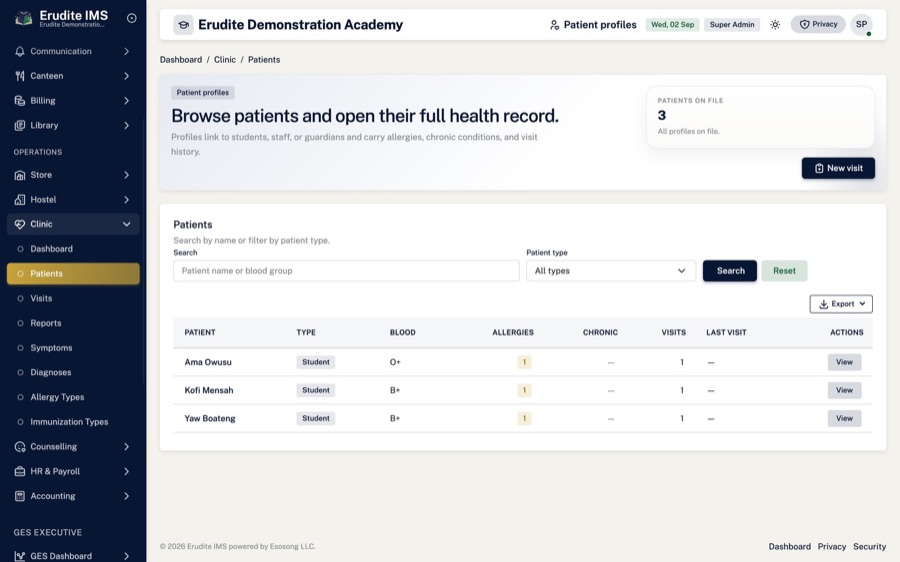Click the HR & Payroll briefcase icon
The height and width of the screenshot is (562, 900).
tap(20, 471)
